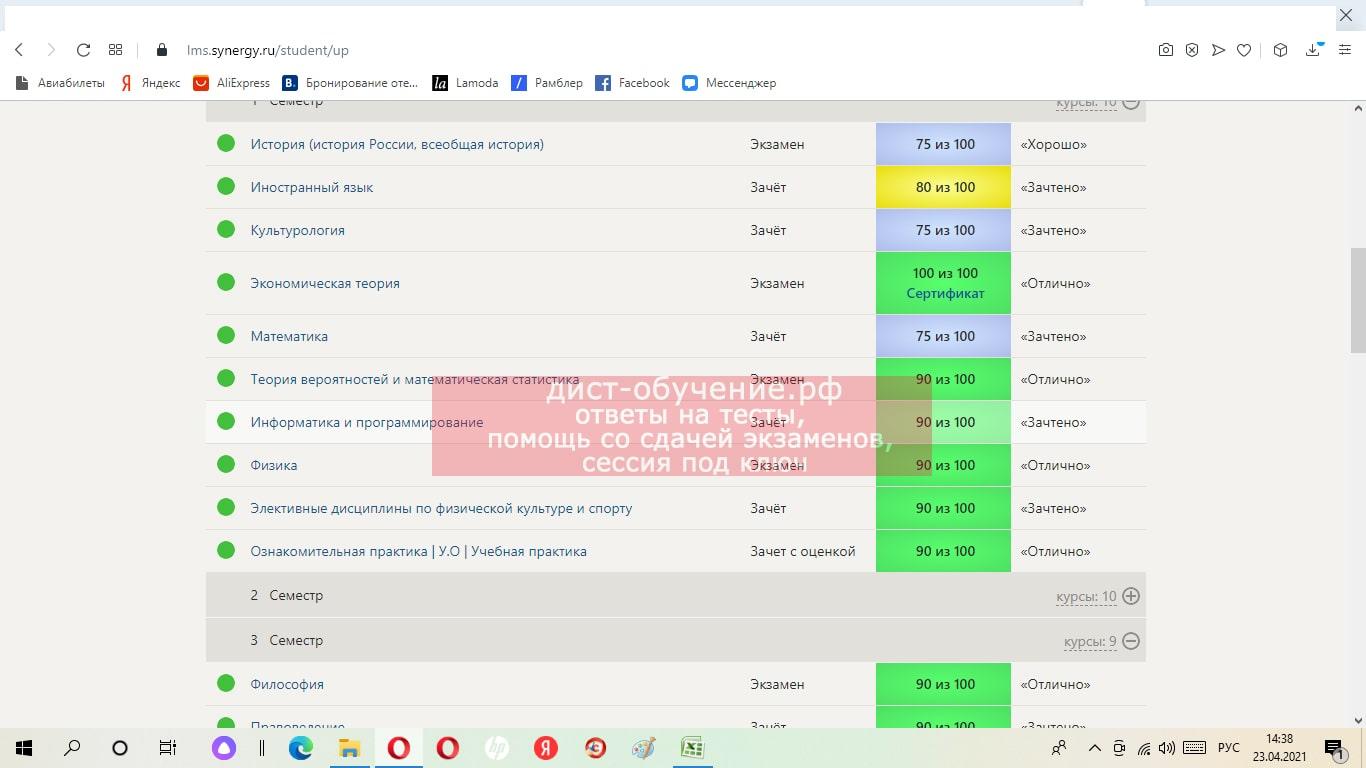Open Yandex Protect shield panel
This screenshot has height=768, width=1366.
pos(1191,50)
